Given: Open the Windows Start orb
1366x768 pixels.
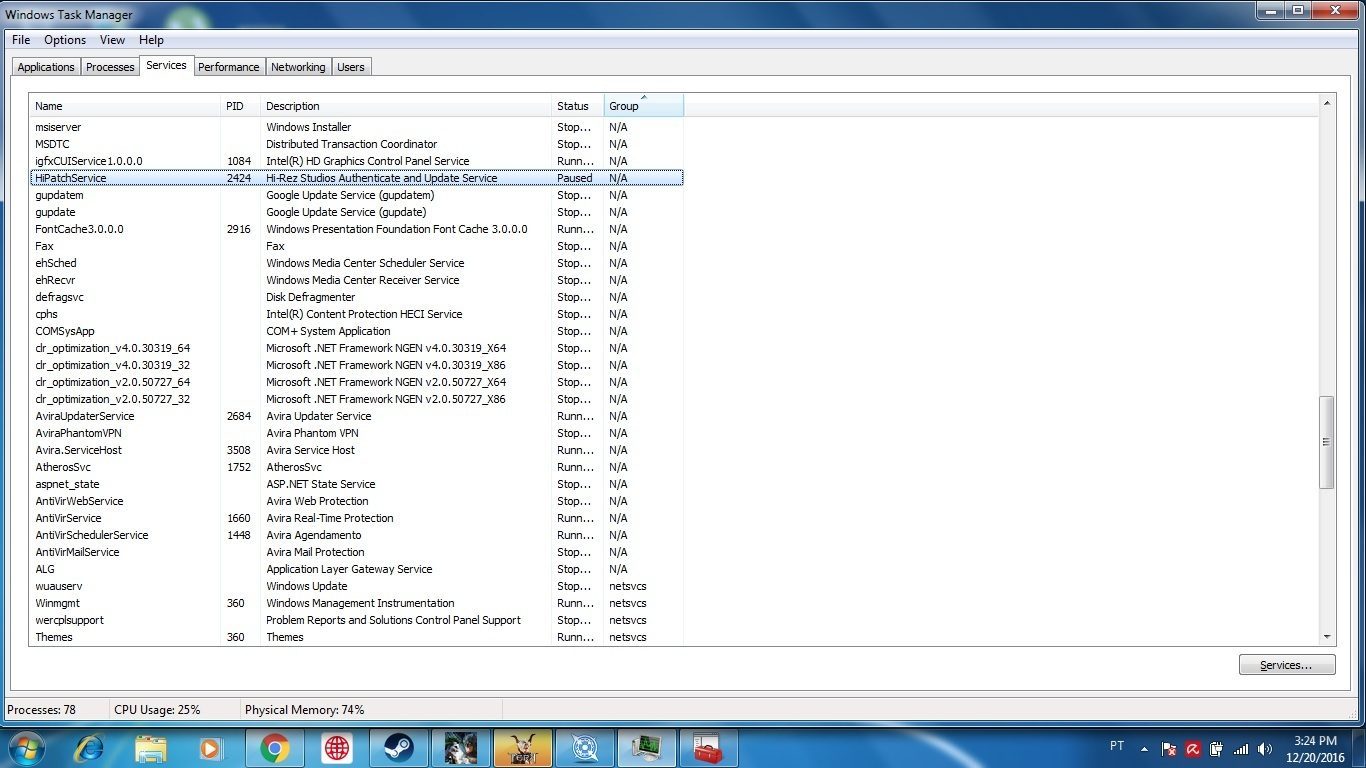Looking at the screenshot, I should (x=25, y=747).
